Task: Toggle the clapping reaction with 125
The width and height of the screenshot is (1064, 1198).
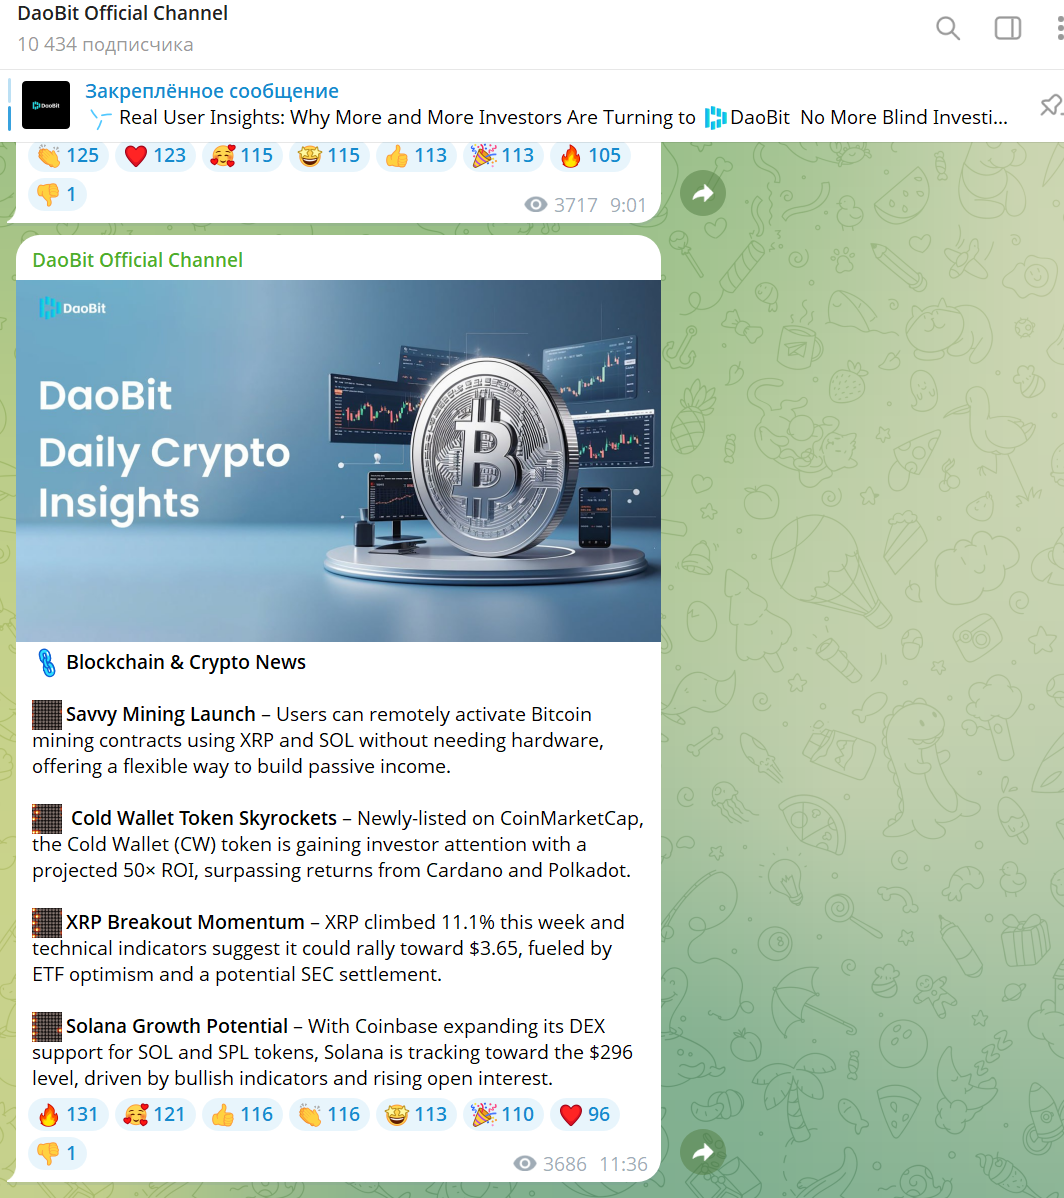Action: coord(69,156)
